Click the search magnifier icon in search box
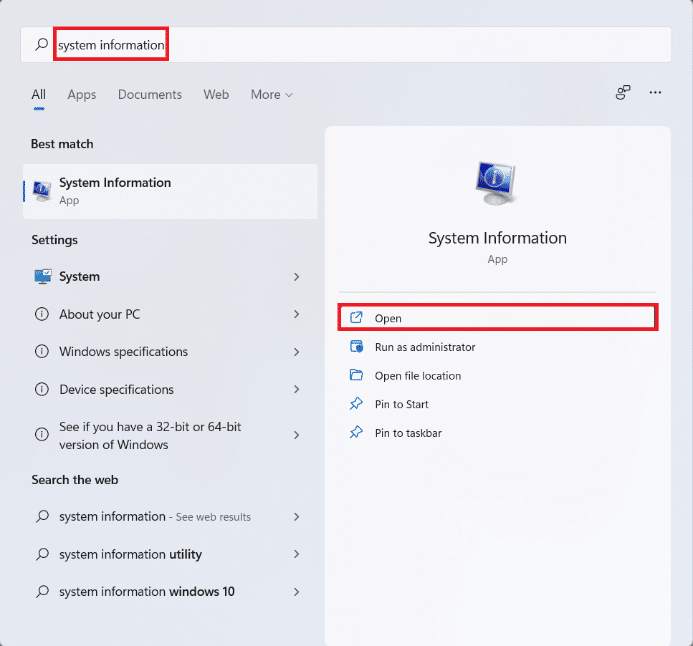The height and width of the screenshot is (646, 693). pyautogui.click(x=41, y=45)
